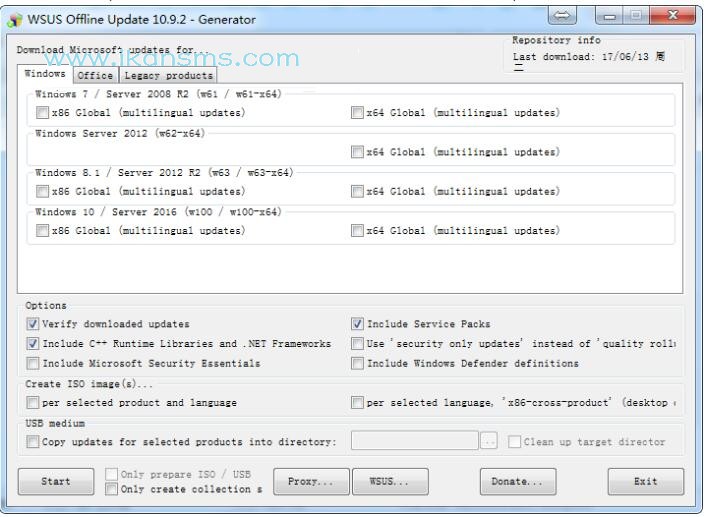This screenshot has width=707, height=517.
Task: Check Include Microsoft Security Essentials
Action: [x=32, y=364]
